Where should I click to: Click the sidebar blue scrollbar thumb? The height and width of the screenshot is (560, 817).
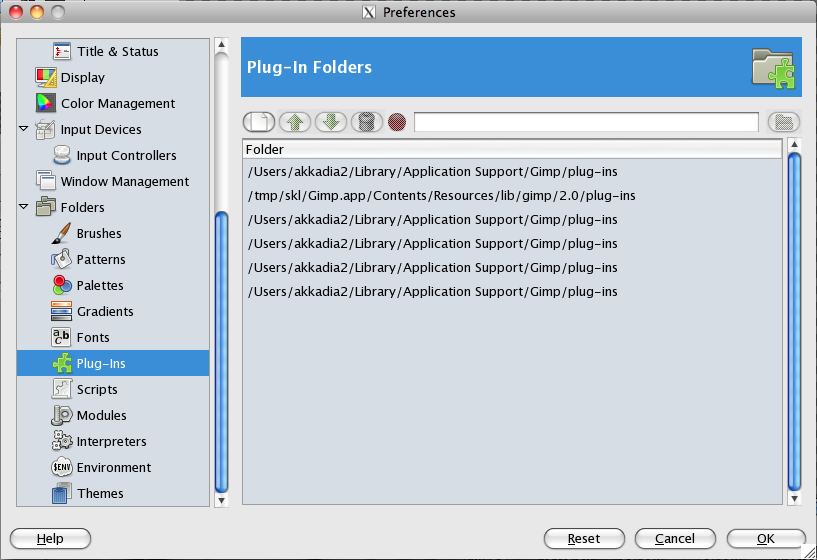tap(221, 352)
